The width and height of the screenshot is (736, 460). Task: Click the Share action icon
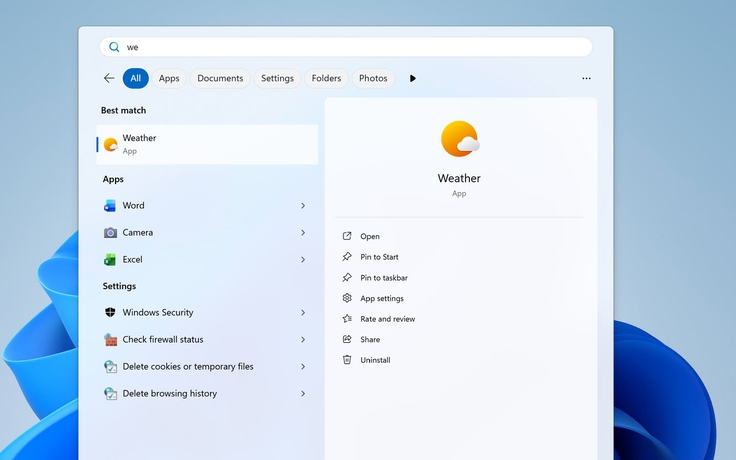(x=347, y=339)
